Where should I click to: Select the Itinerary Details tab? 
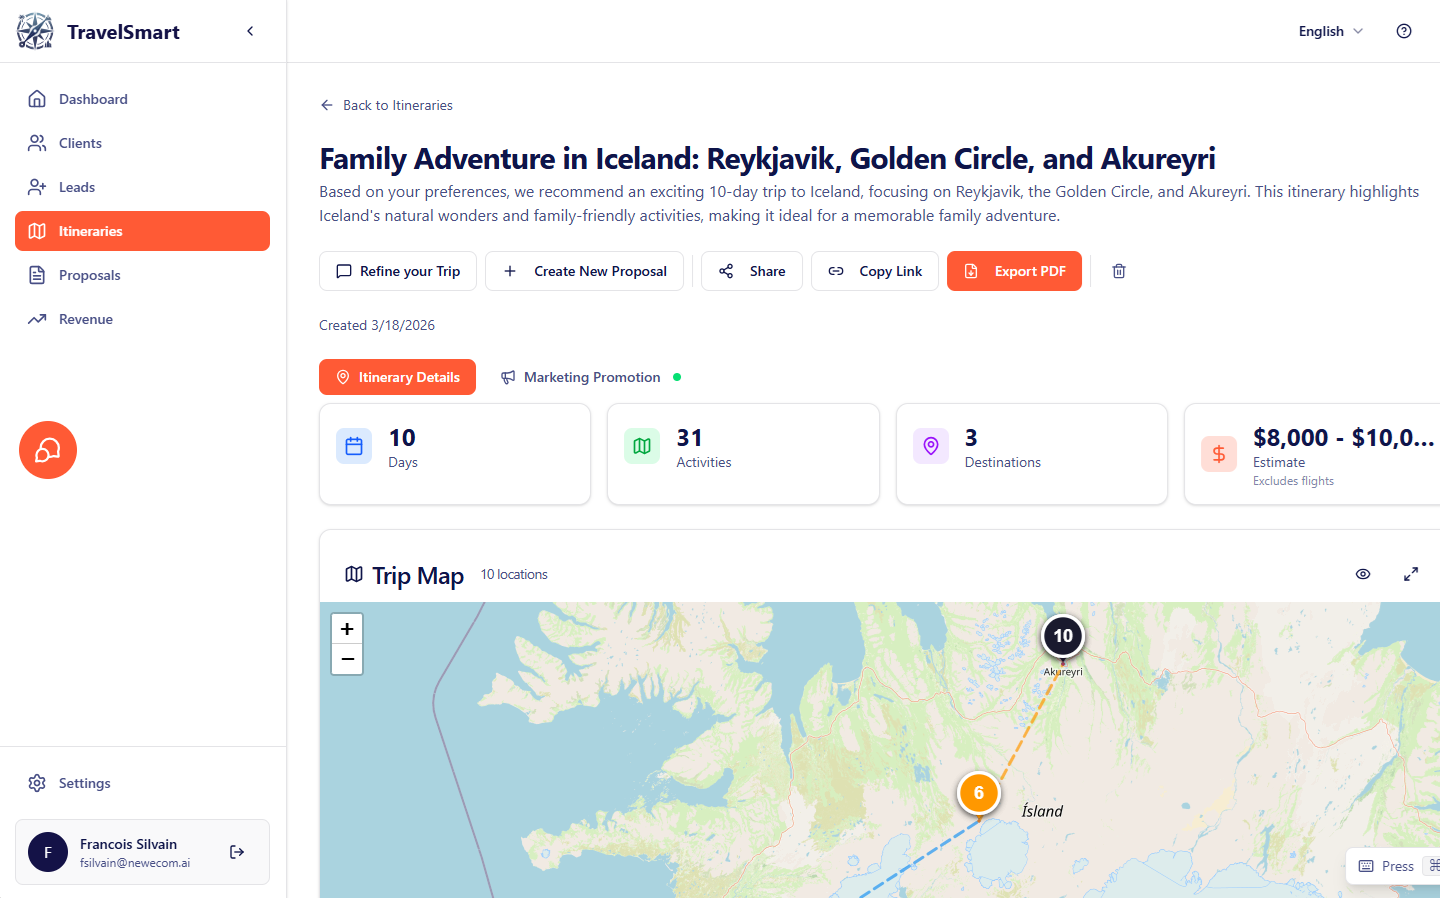pyautogui.click(x=397, y=377)
